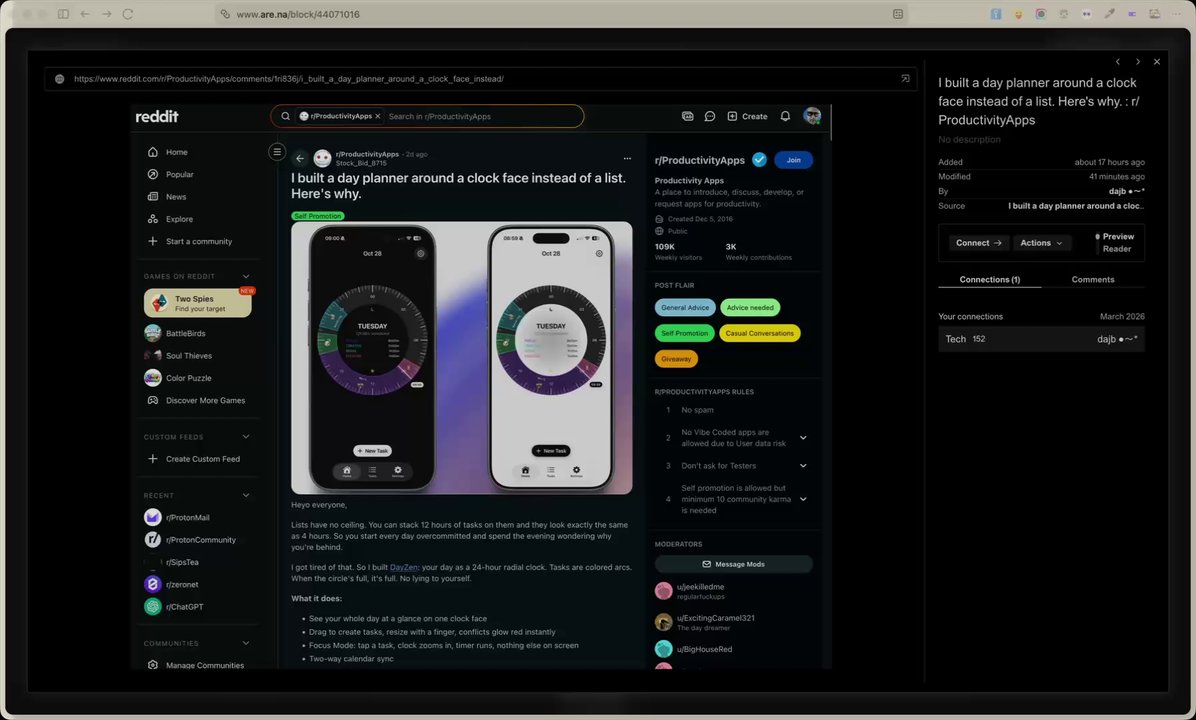This screenshot has height=720, width=1196.
Task: Open dark phone mockup post image
Action: (372, 357)
